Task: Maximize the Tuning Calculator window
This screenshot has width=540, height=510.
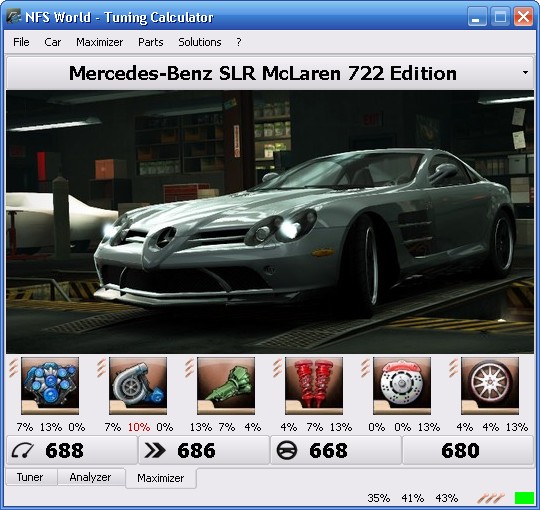Action: click(x=500, y=17)
